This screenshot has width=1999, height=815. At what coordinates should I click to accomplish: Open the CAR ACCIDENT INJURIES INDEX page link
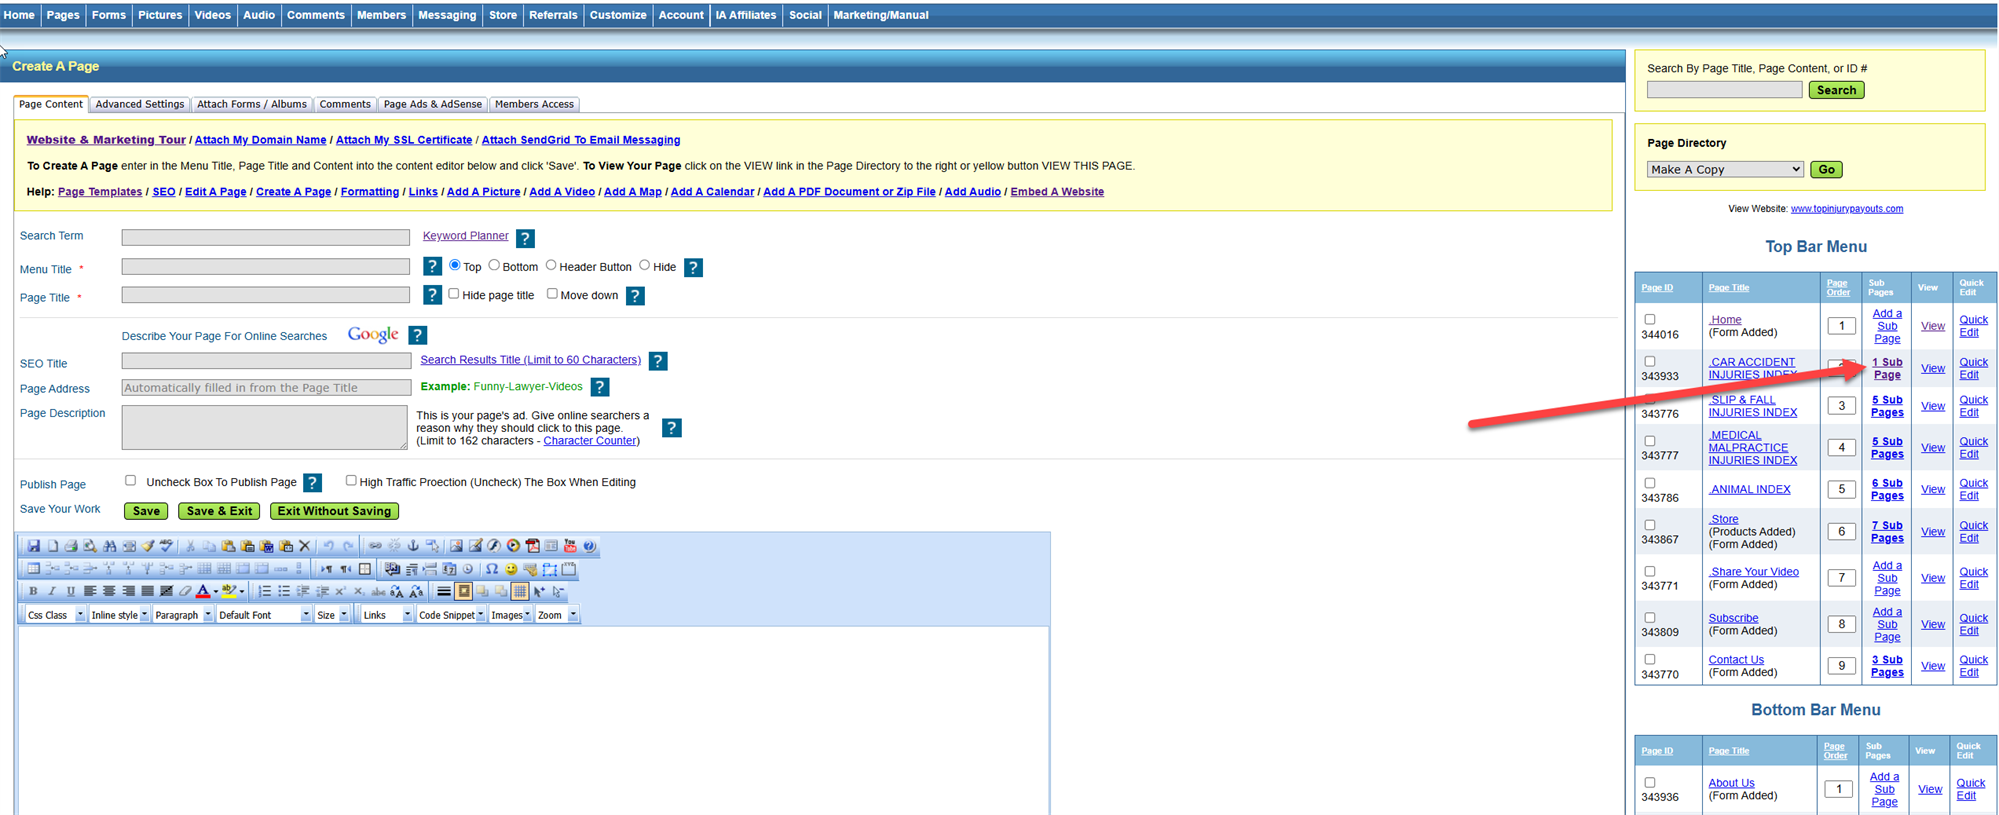(1752, 368)
